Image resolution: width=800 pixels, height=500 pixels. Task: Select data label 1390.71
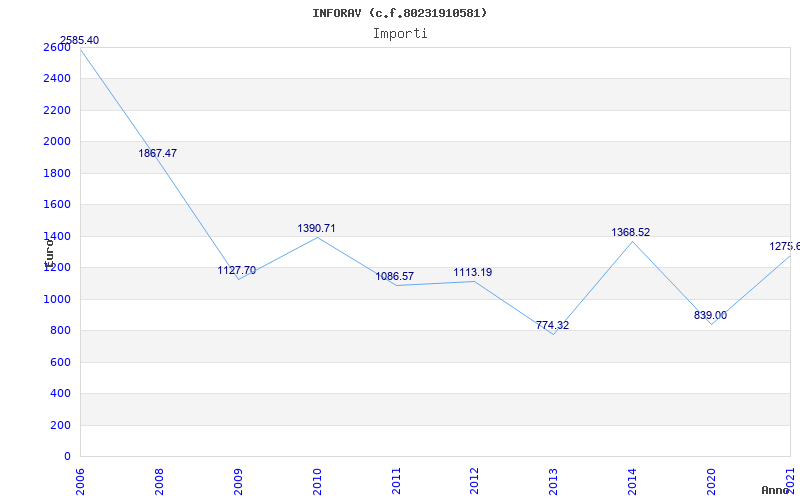316,228
